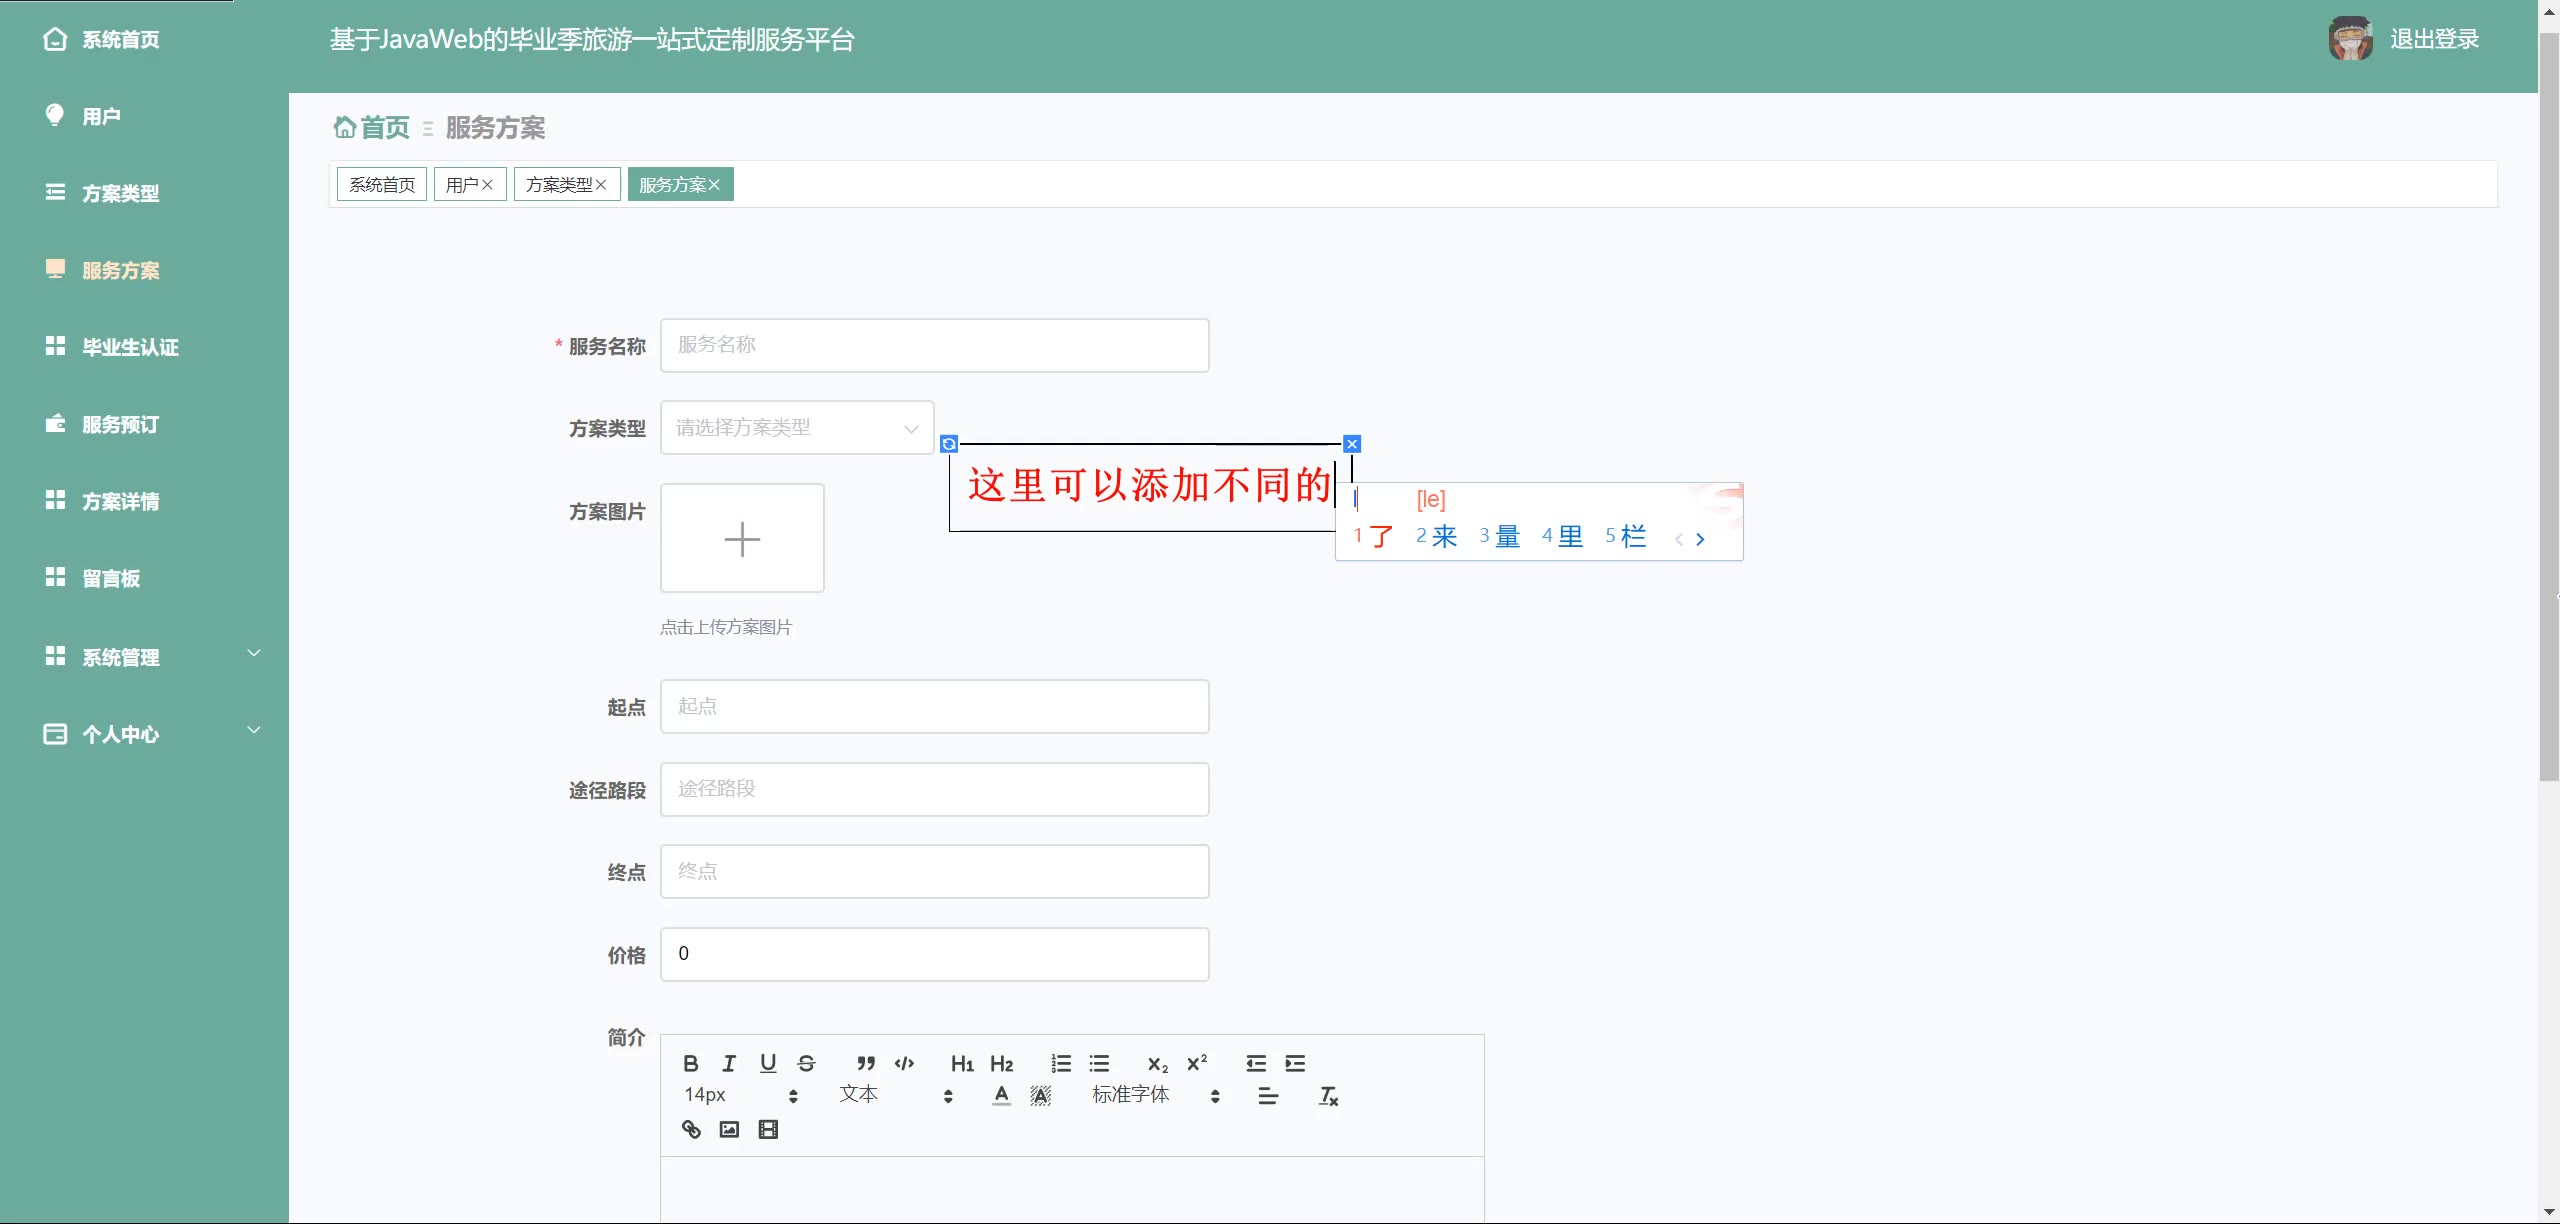The image size is (2560, 1224).
Task: Open 毕业生认证 in the sidebar
Action: [130, 347]
